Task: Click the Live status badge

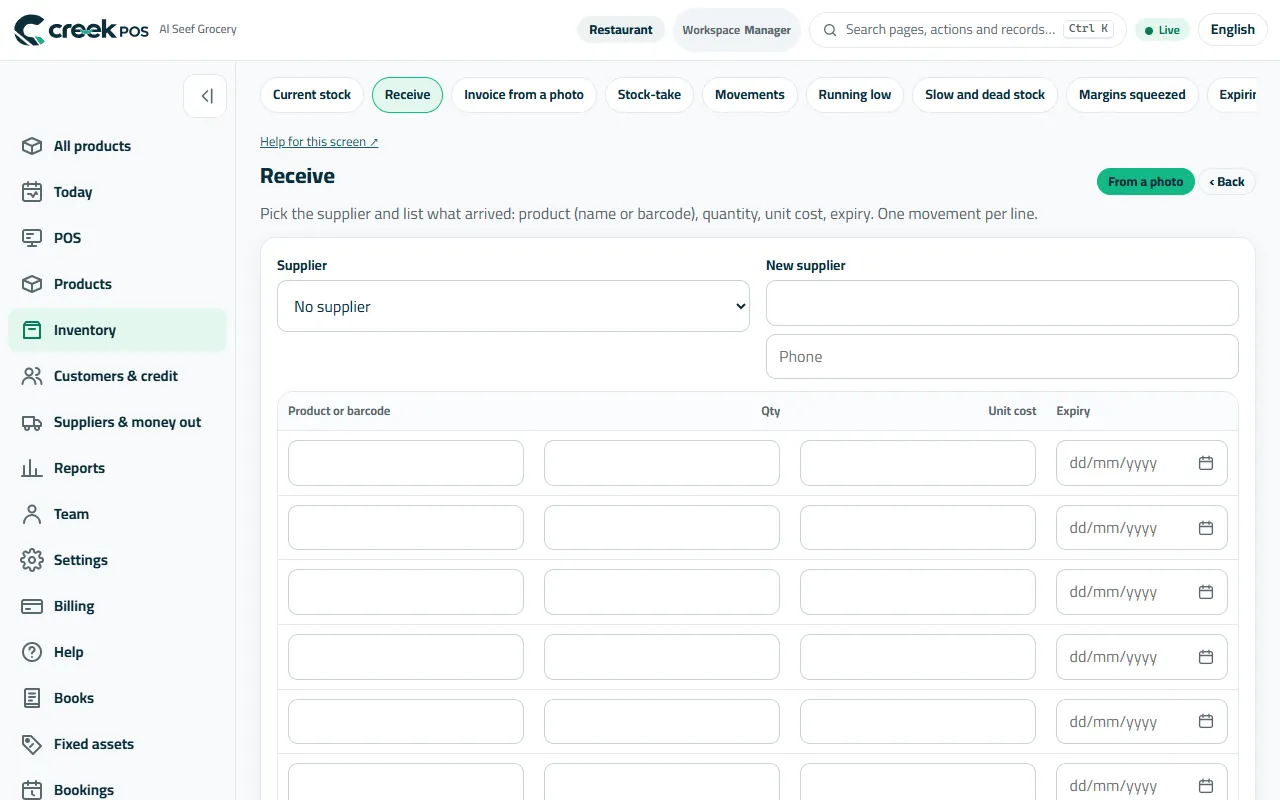Action: (x=1162, y=30)
